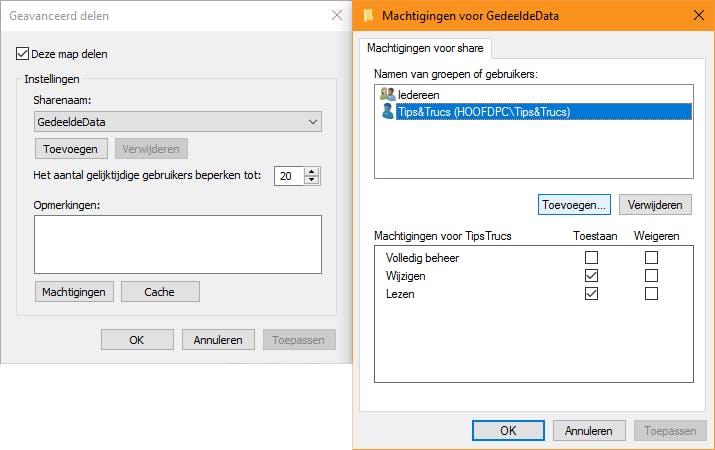Allow Volledig beheer permission
715x450 pixels.
[x=591, y=257]
